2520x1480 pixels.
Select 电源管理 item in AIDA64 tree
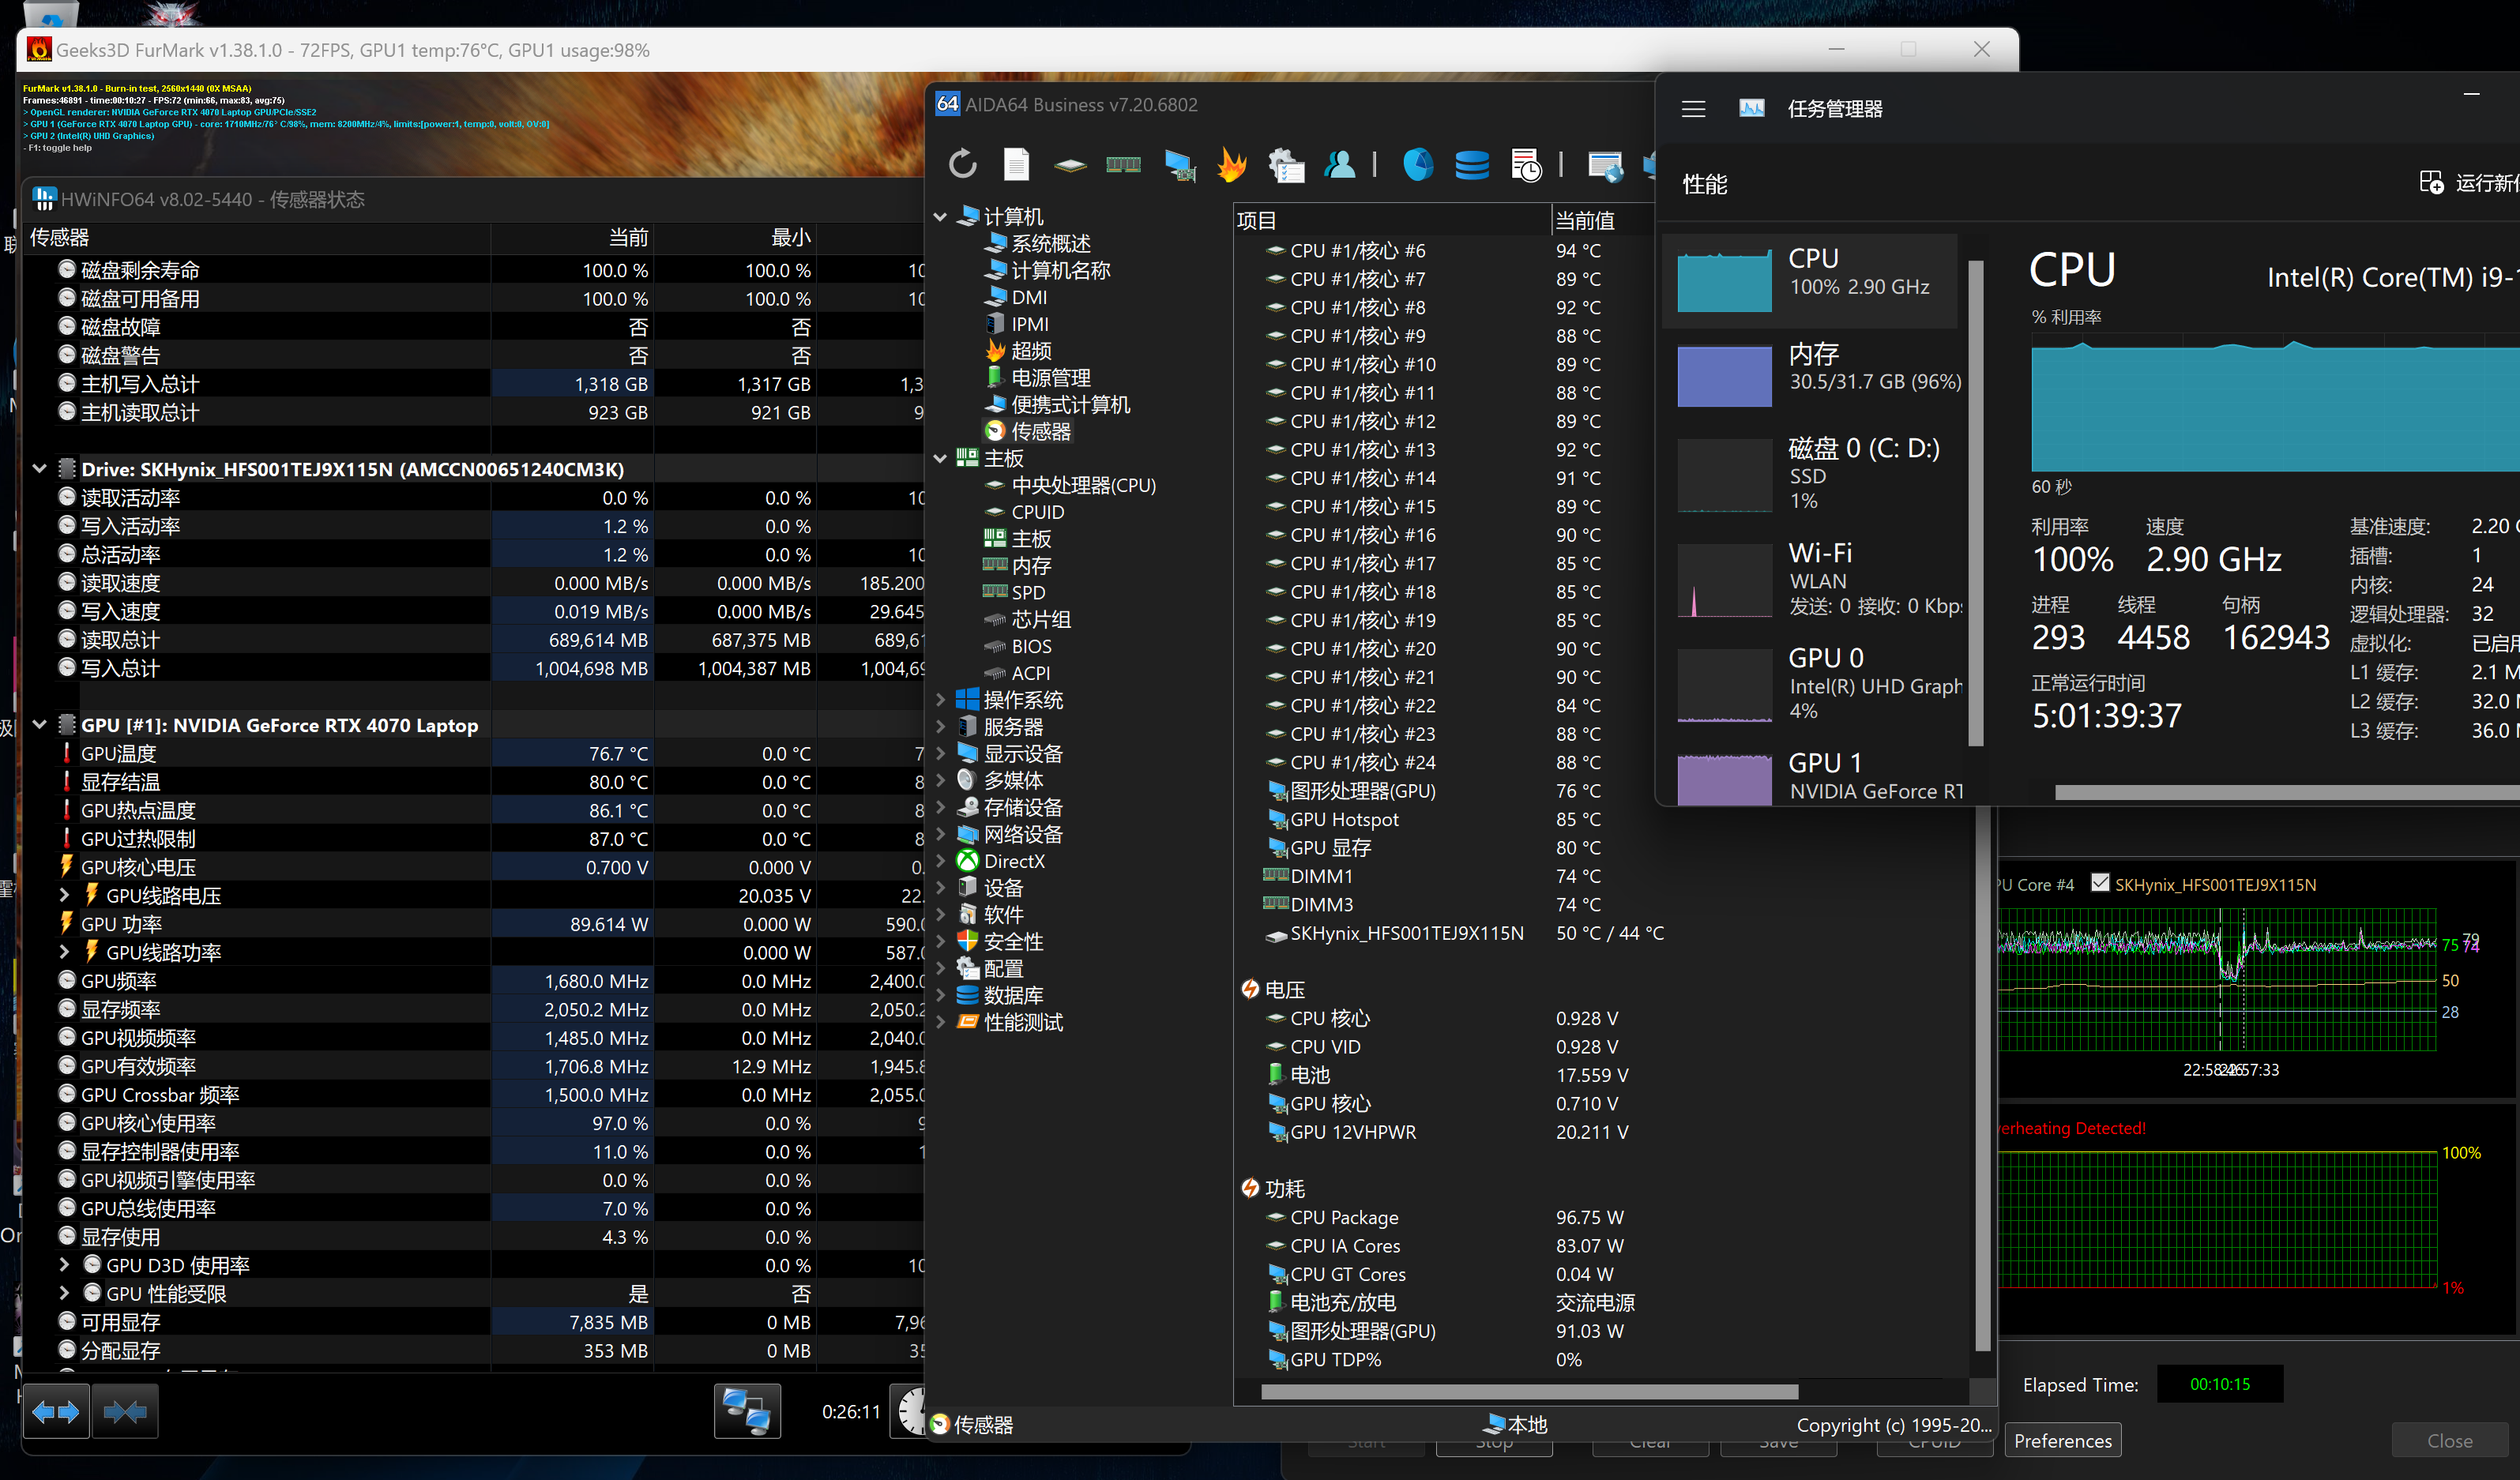(1051, 377)
